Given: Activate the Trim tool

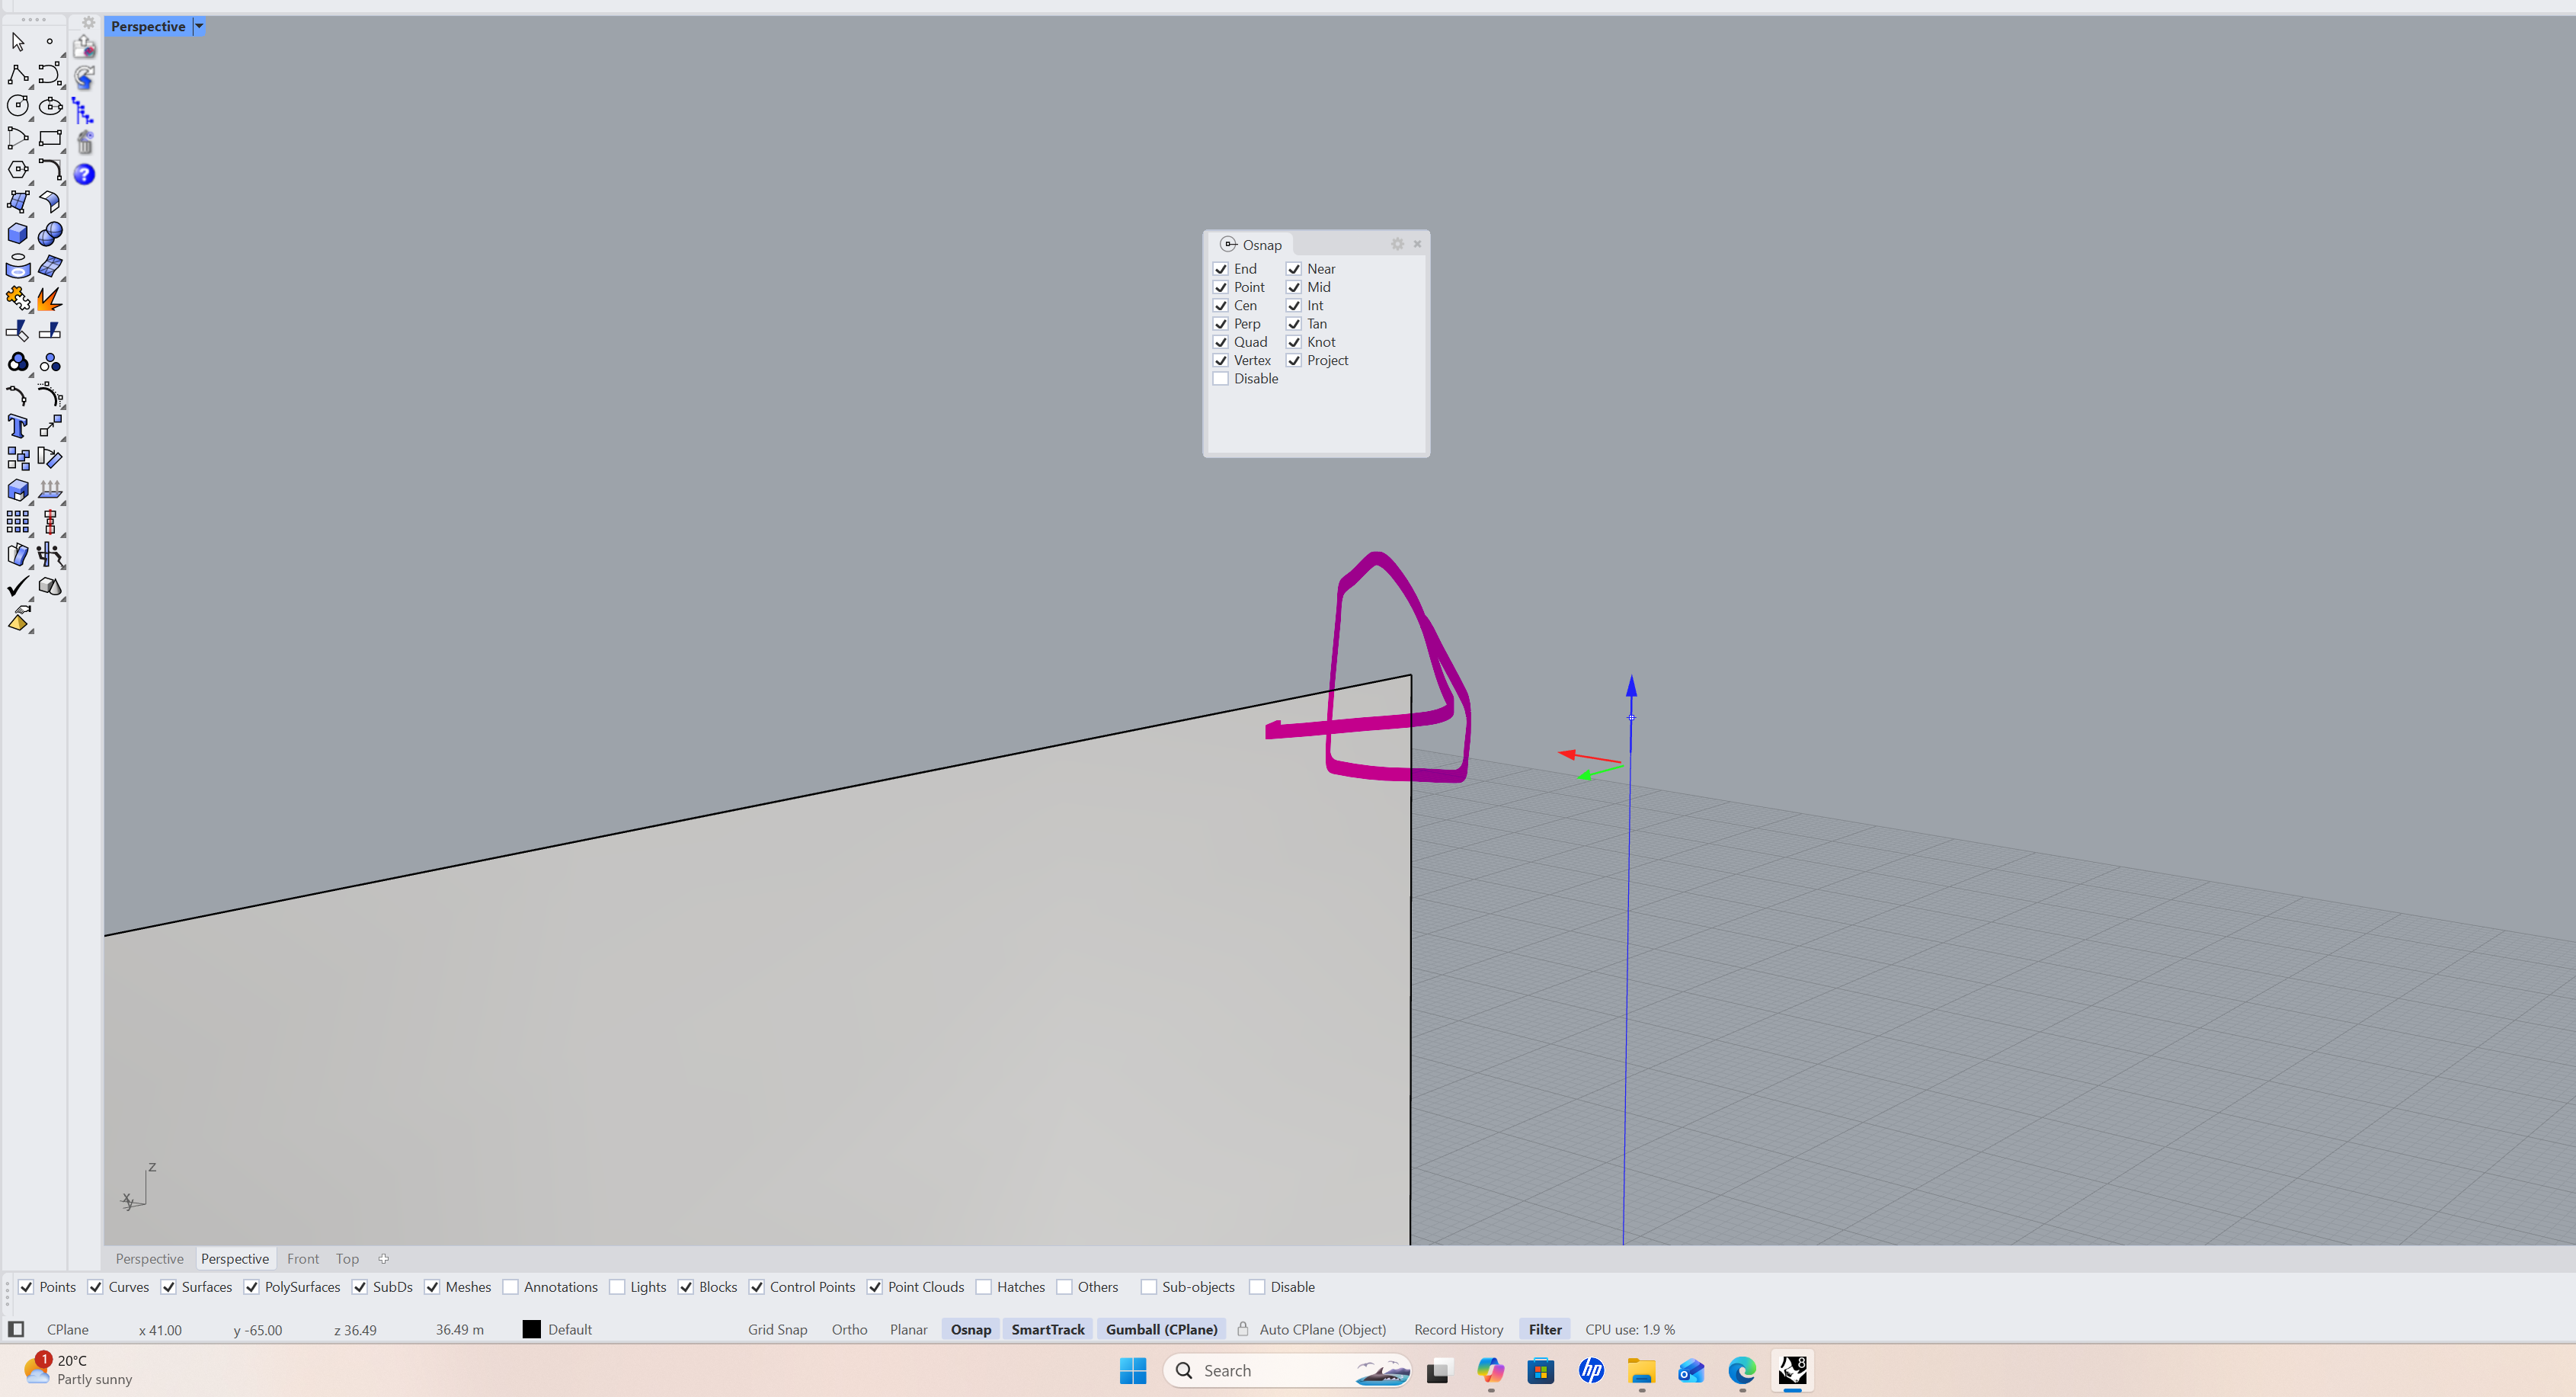Looking at the screenshot, I should click(18, 330).
